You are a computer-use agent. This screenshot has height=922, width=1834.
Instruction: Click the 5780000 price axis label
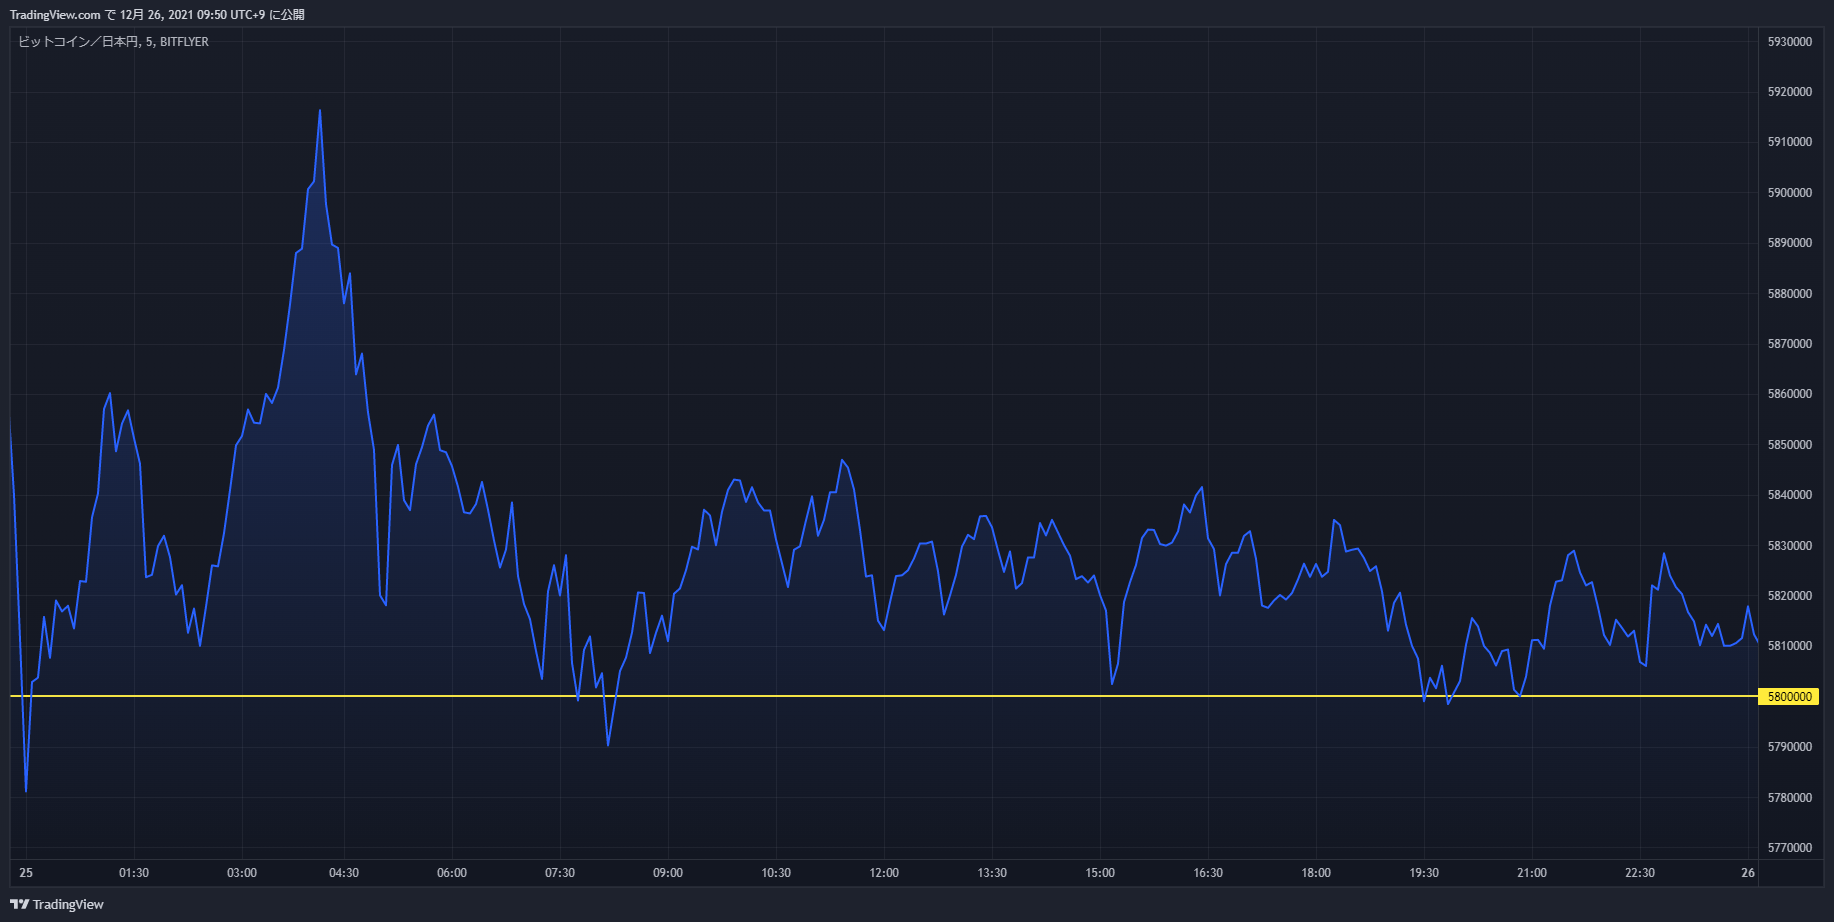pos(1790,798)
